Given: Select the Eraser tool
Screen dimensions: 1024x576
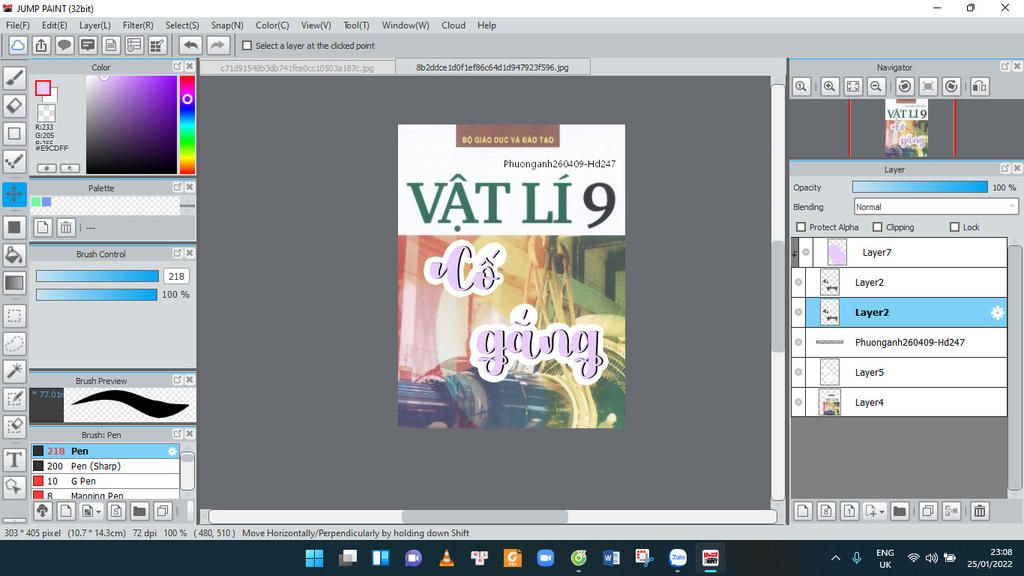Looking at the screenshot, I should pos(14,106).
